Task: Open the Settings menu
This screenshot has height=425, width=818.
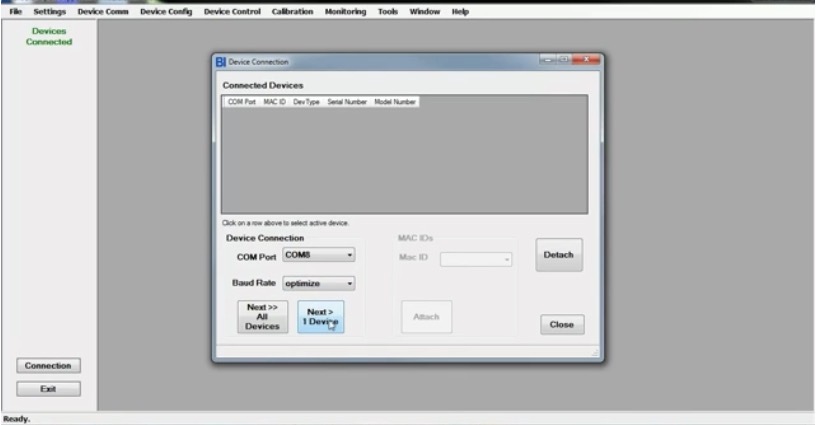Action: (50, 11)
